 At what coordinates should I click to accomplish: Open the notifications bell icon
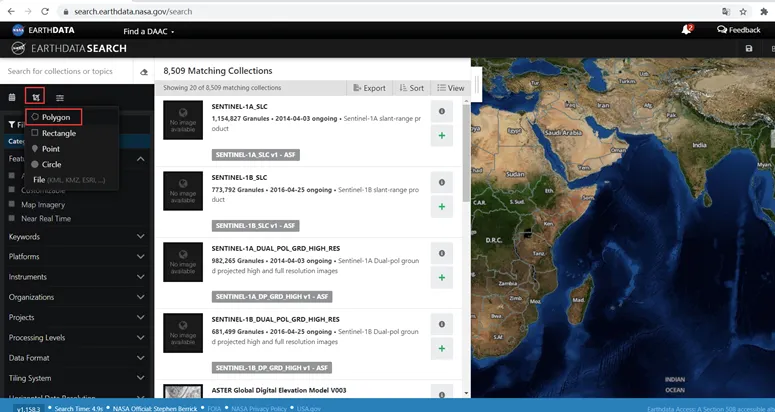[687, 30]
